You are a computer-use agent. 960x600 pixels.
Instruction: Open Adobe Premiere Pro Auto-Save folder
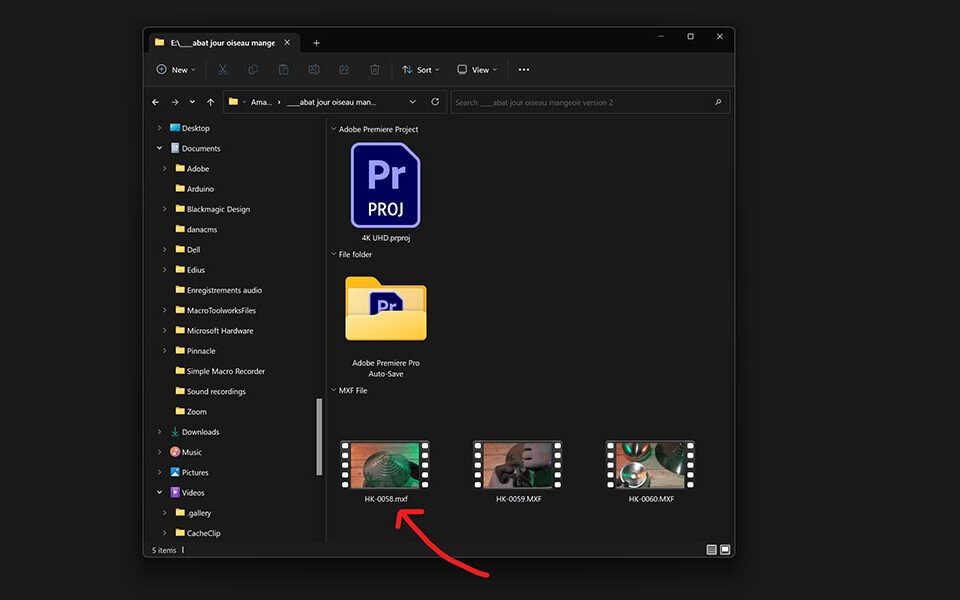(386, 309)
